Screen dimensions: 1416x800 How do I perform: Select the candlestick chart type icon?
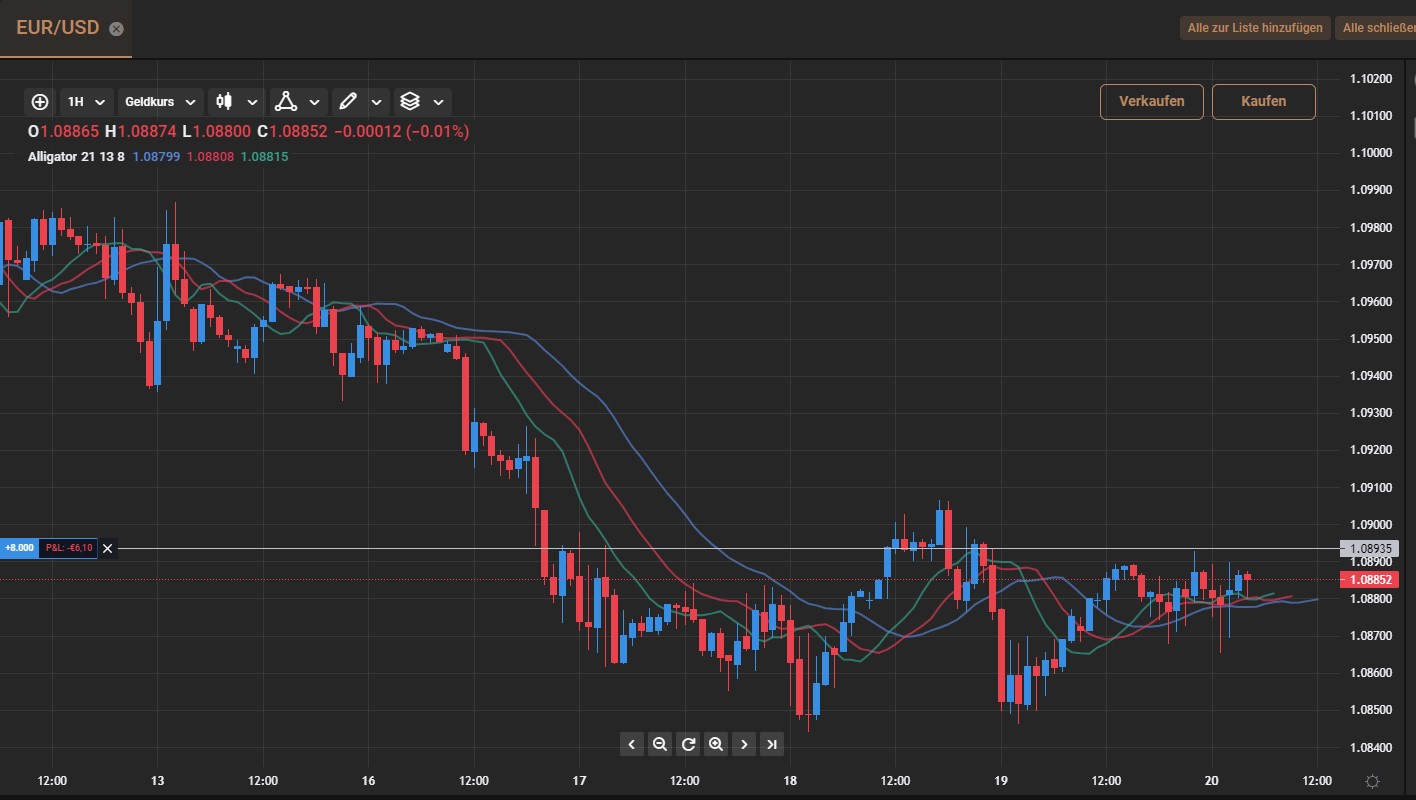click(224, 102)
